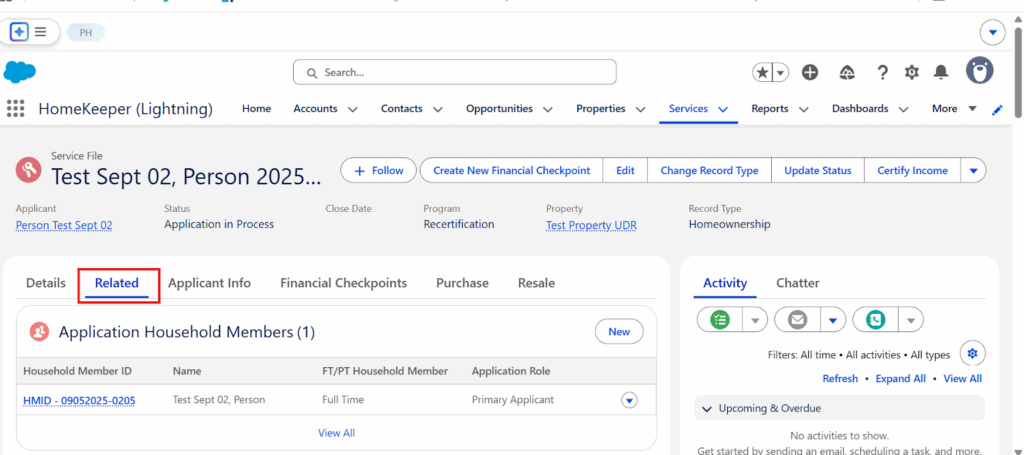Switch to the Chatter tab

(797, 283)
